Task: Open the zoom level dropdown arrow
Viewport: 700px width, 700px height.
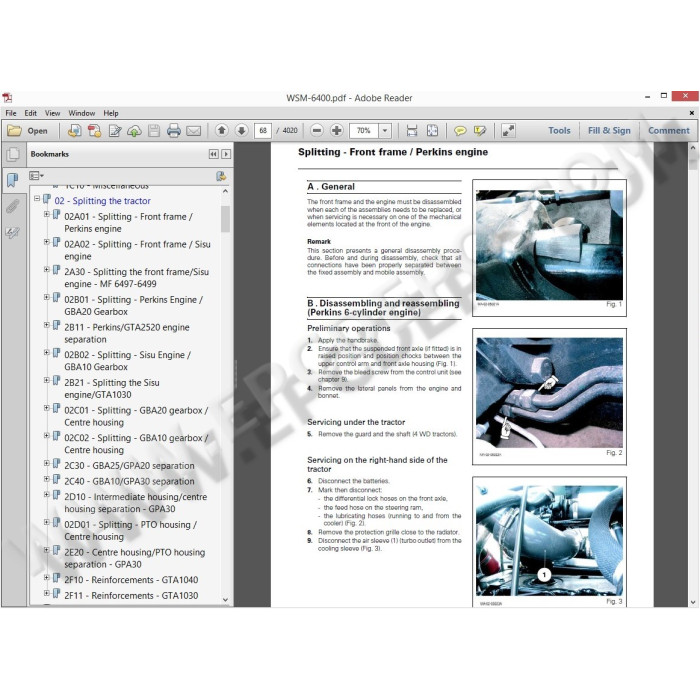Action: (x=385, y=130)
